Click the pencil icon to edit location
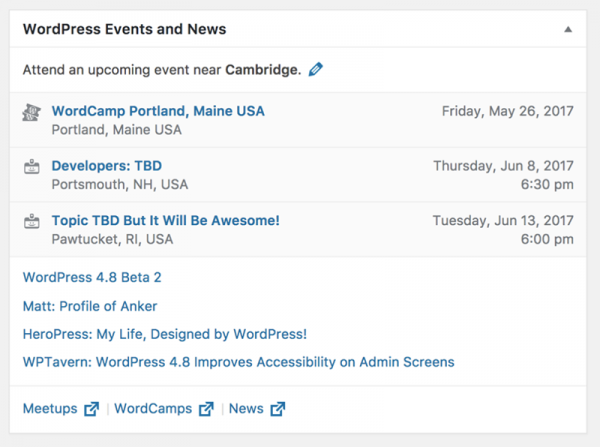This screenshot has height=447, width=600. tap(316, 70)
